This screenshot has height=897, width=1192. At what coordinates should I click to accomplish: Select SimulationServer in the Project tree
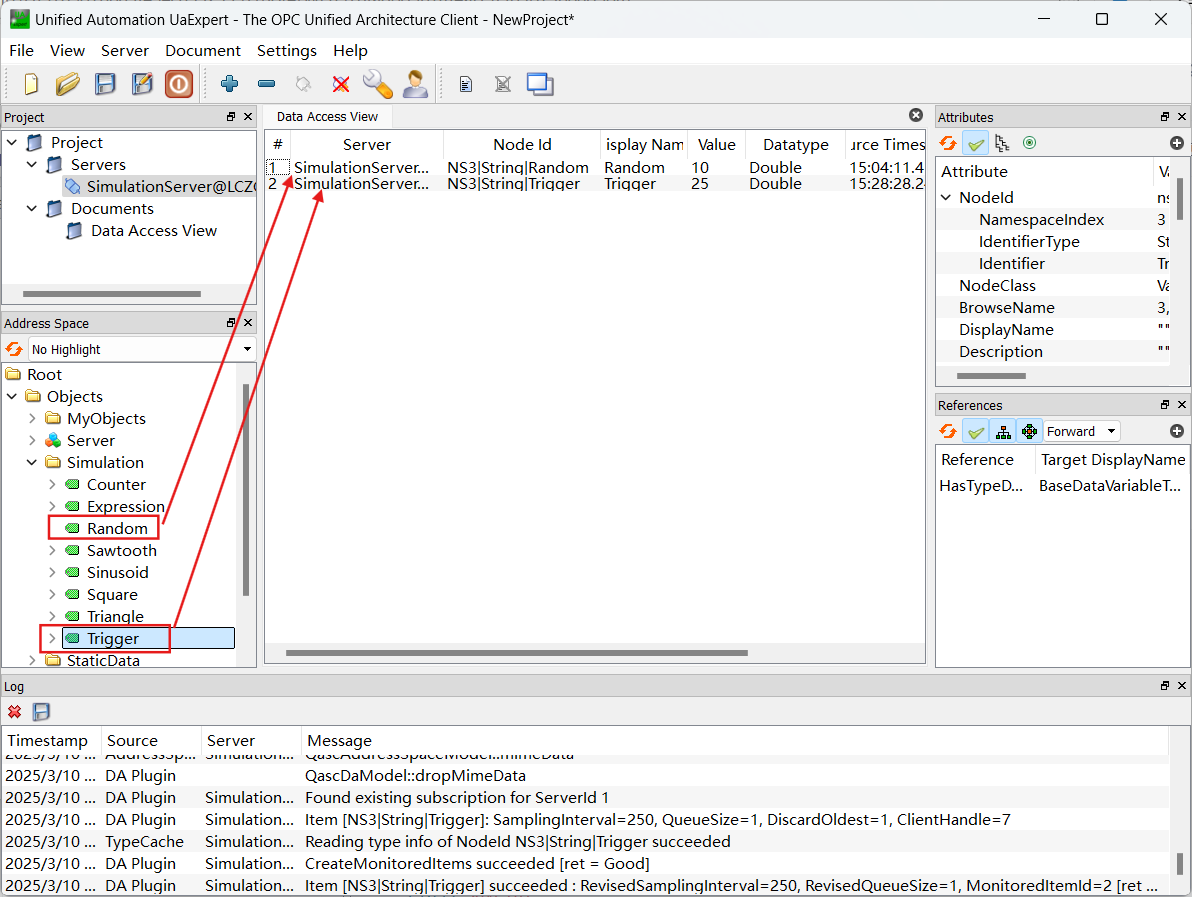coord(170,186)
